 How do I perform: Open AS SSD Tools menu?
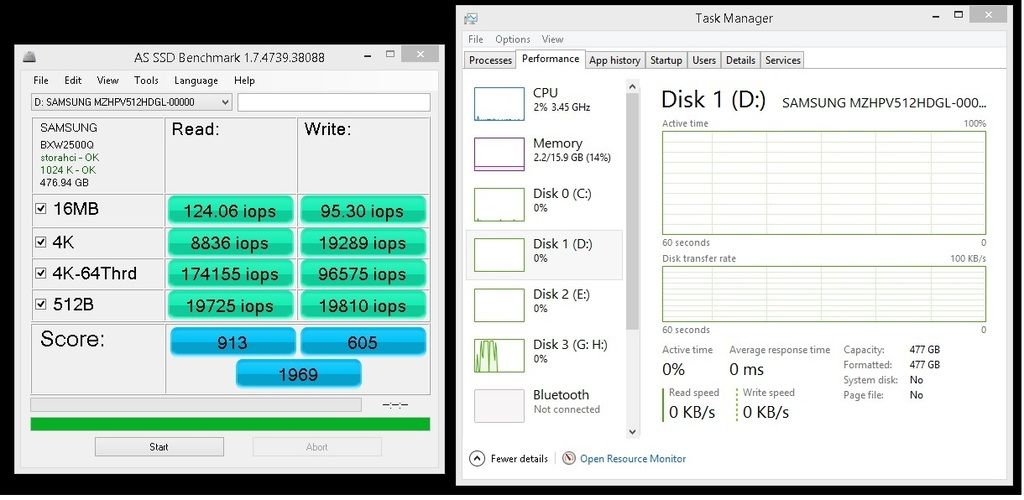pyautogui.click(x=146, y=80)
